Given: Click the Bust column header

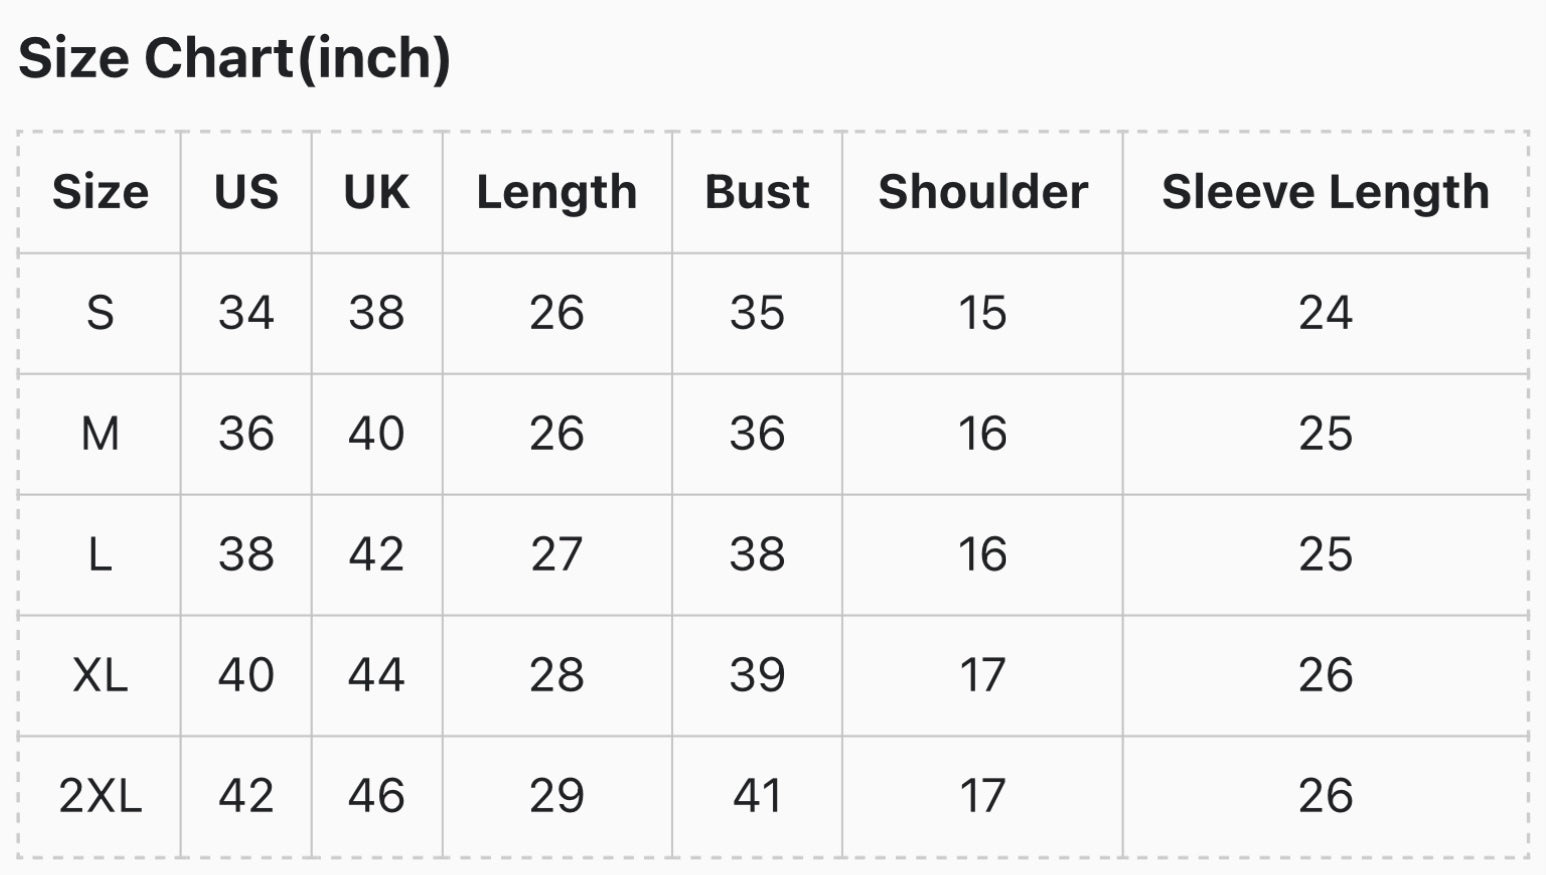Looking at the screenshot, I should [x=757, y=192].
